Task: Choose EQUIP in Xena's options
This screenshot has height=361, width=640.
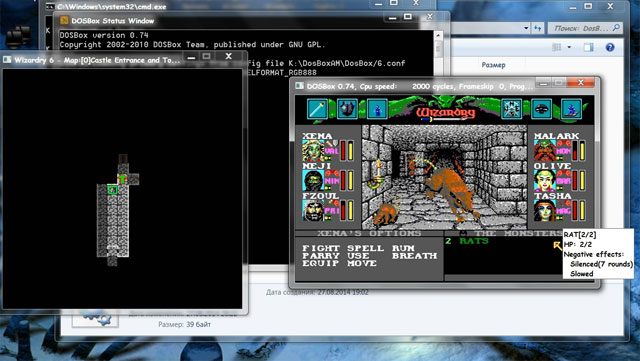Action: click(321, 263)
